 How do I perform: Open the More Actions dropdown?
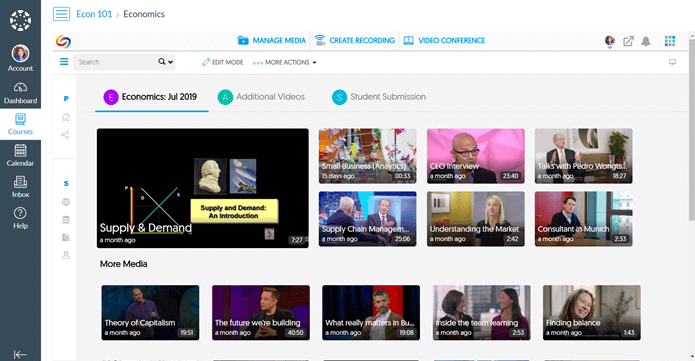point(285,63)
